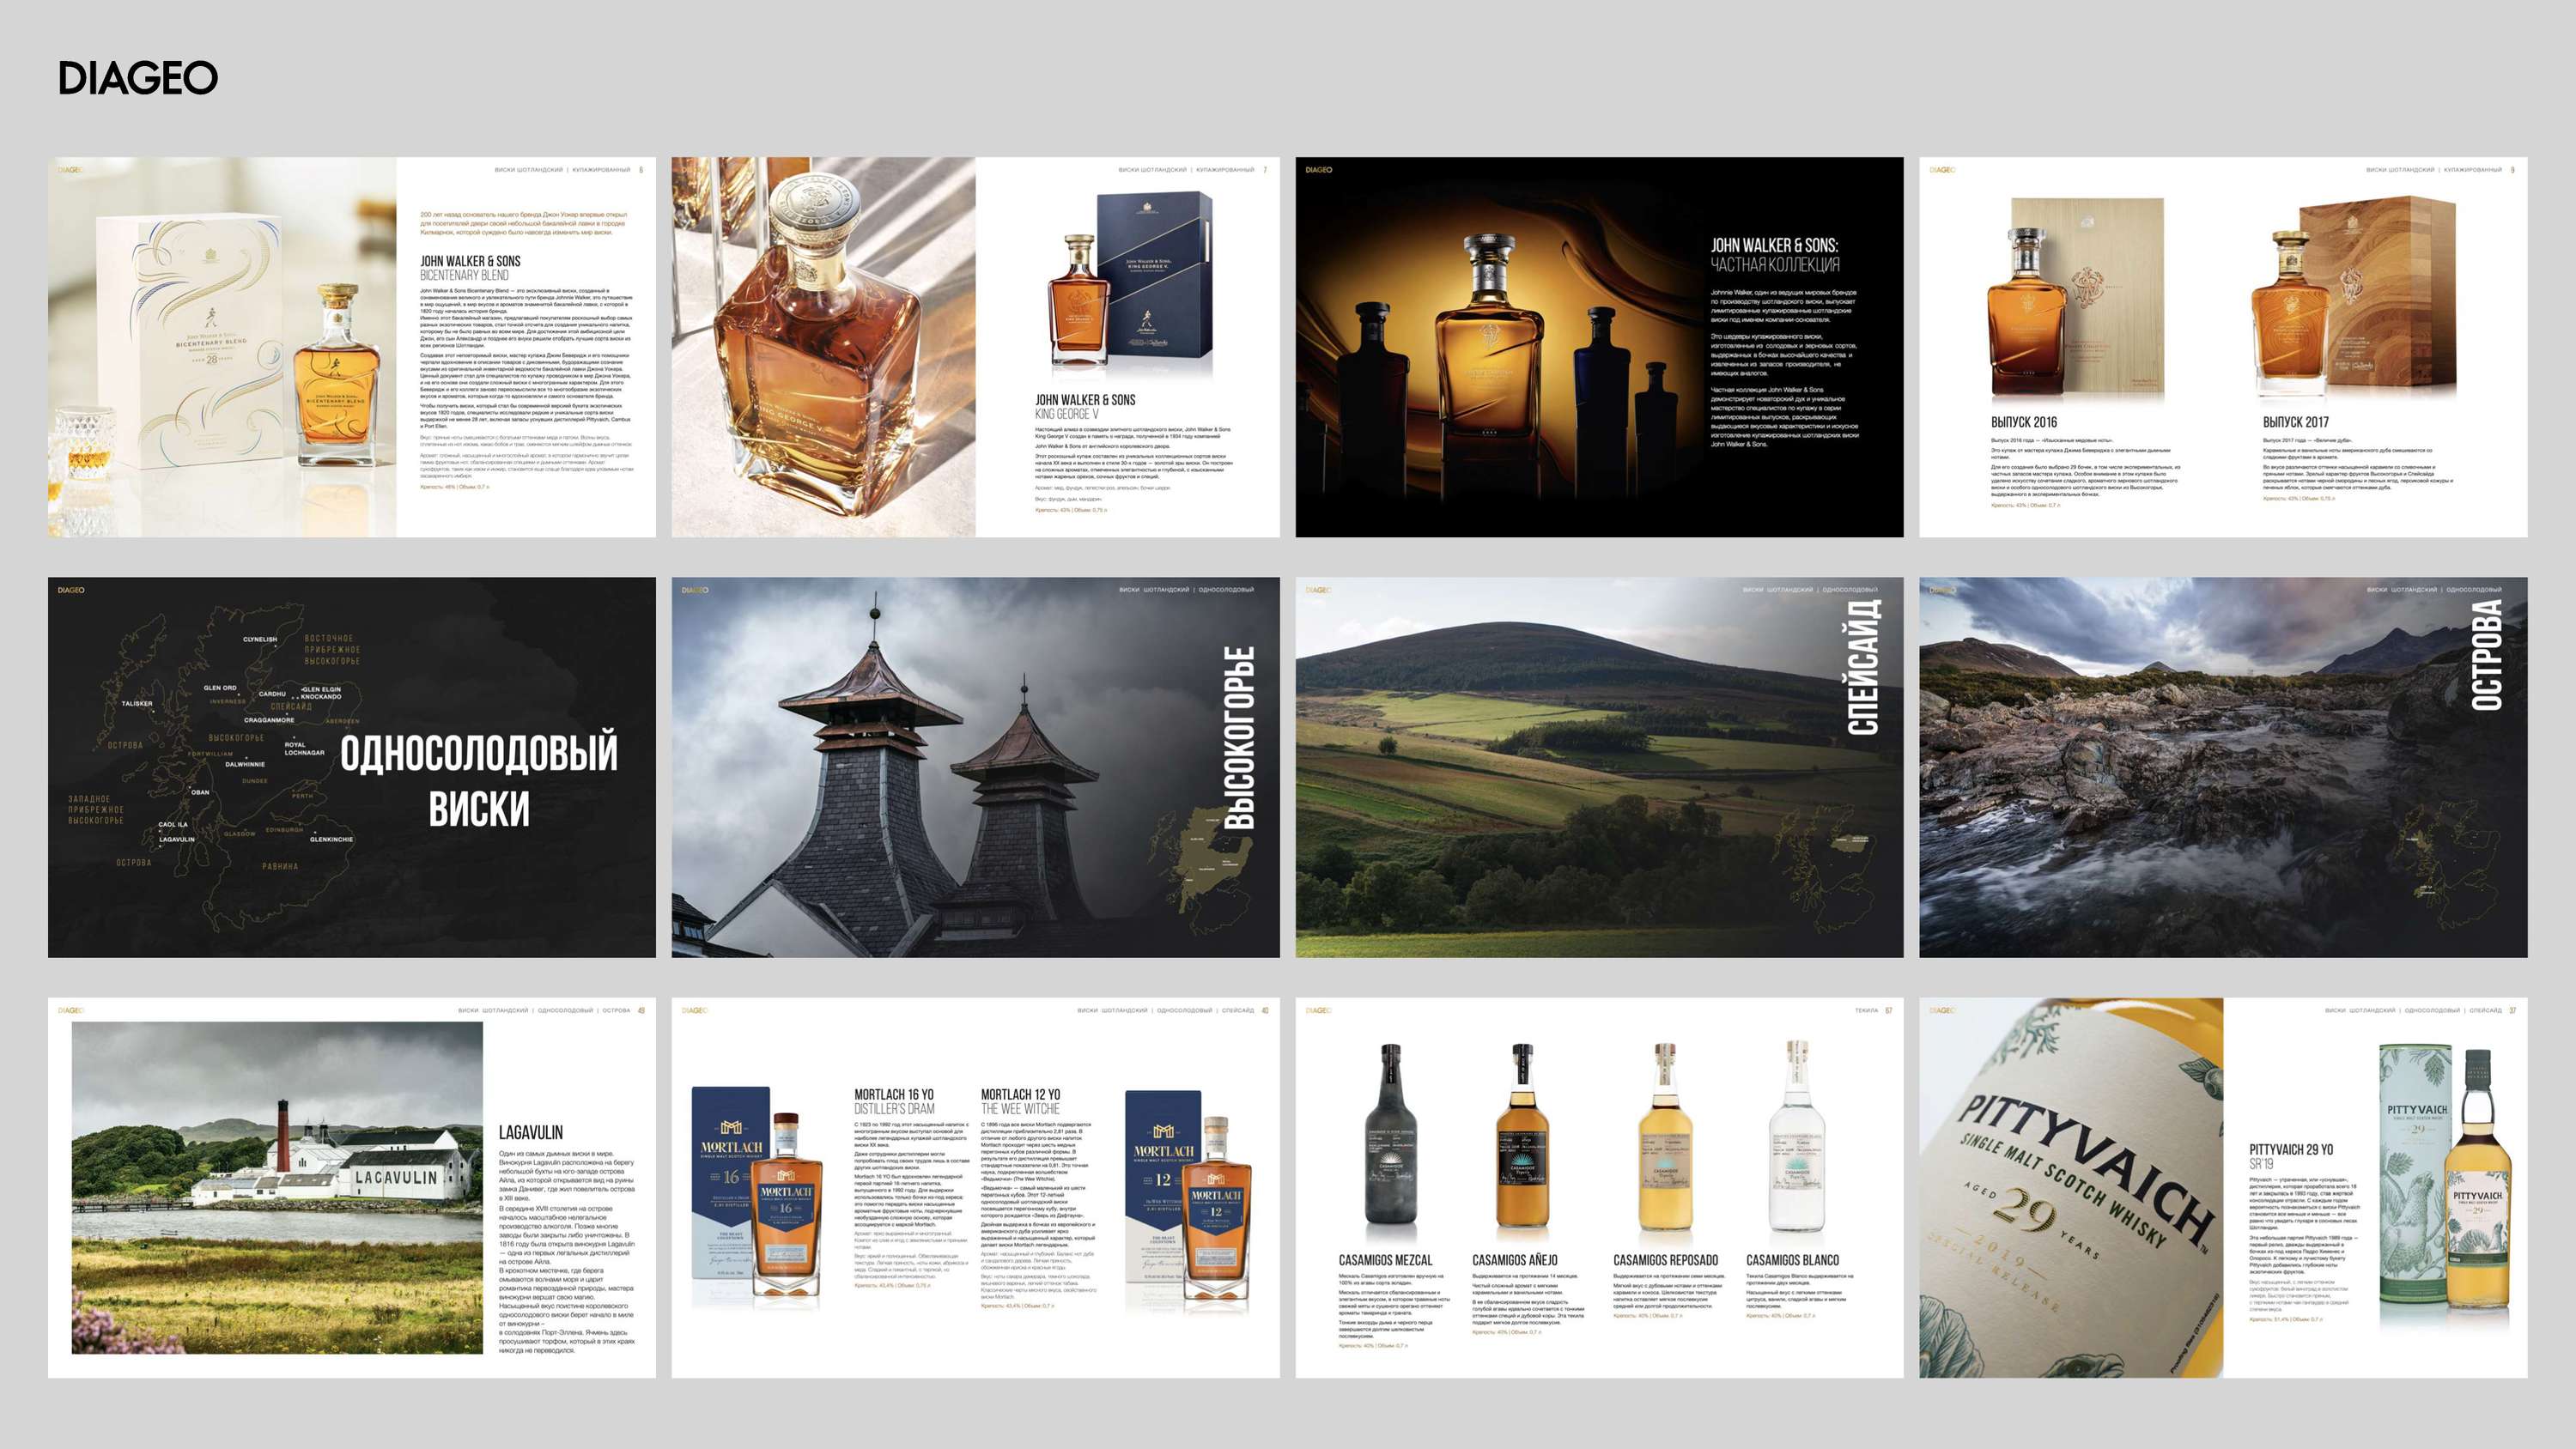Click the 'LAGAVULIN' heading beside the distillery photo
Image resolution: width=2576 pixels, height=1449 pixels.
click(531, 1132)
